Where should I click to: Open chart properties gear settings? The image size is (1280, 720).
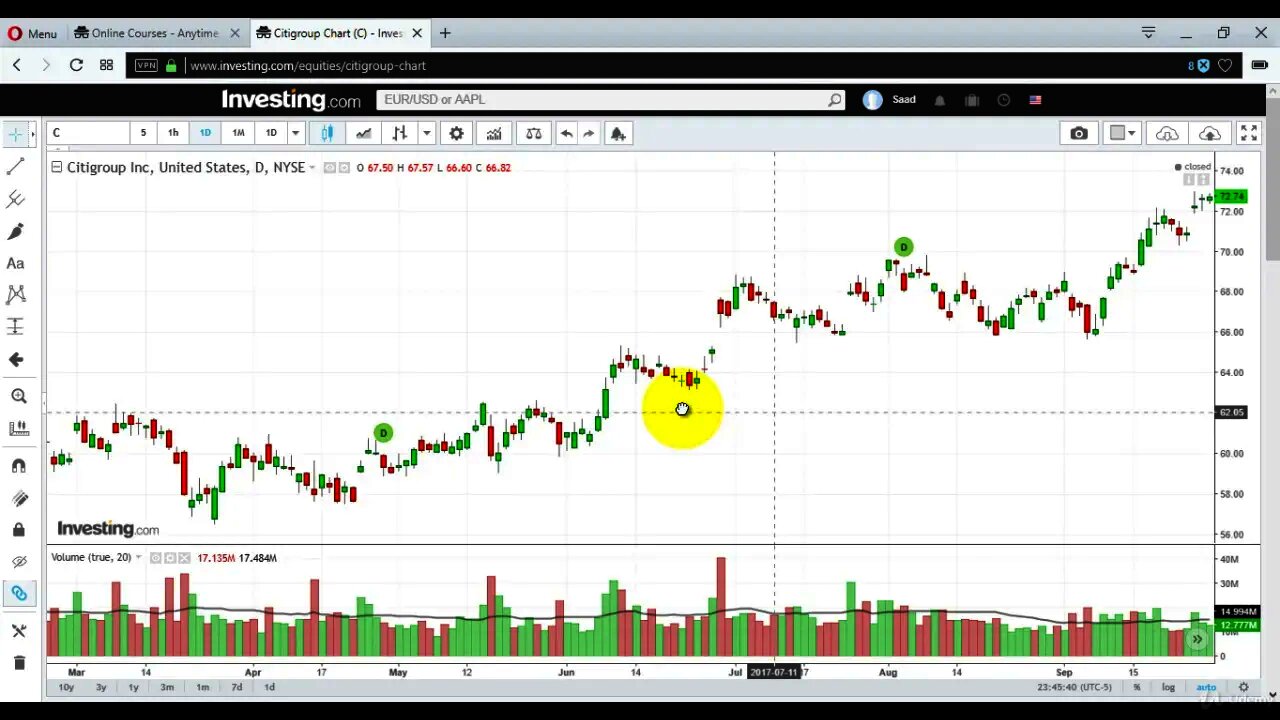click(456, 133)
